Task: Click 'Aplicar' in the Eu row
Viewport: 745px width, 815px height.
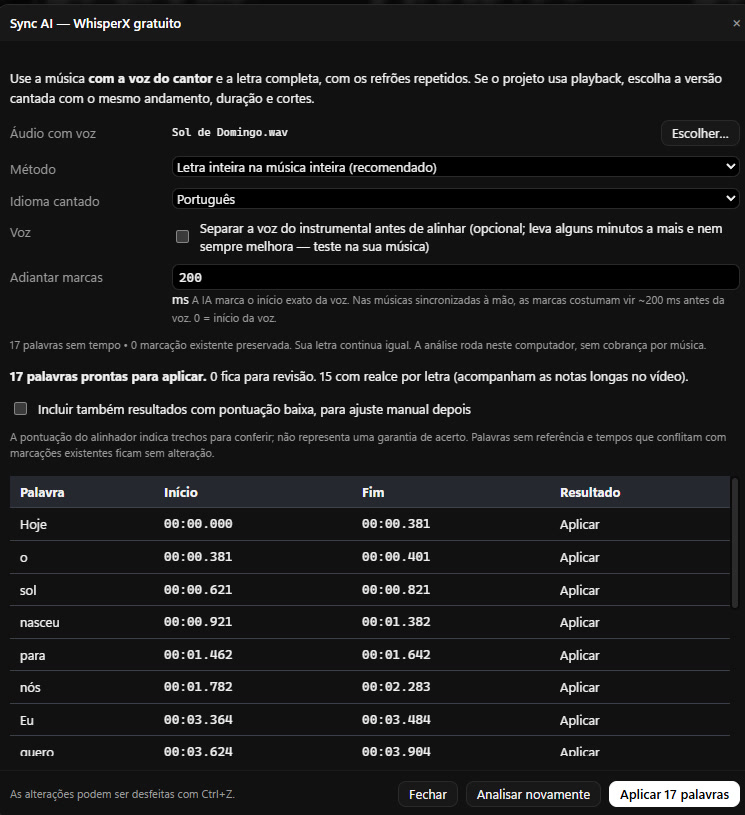Action: click(x=580, y=720)
